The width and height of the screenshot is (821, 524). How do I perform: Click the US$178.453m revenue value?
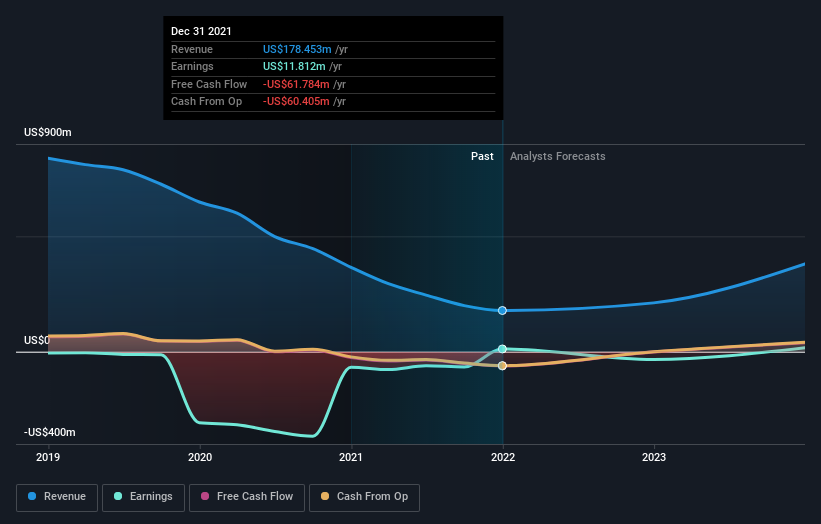click(x=297, y=49)
